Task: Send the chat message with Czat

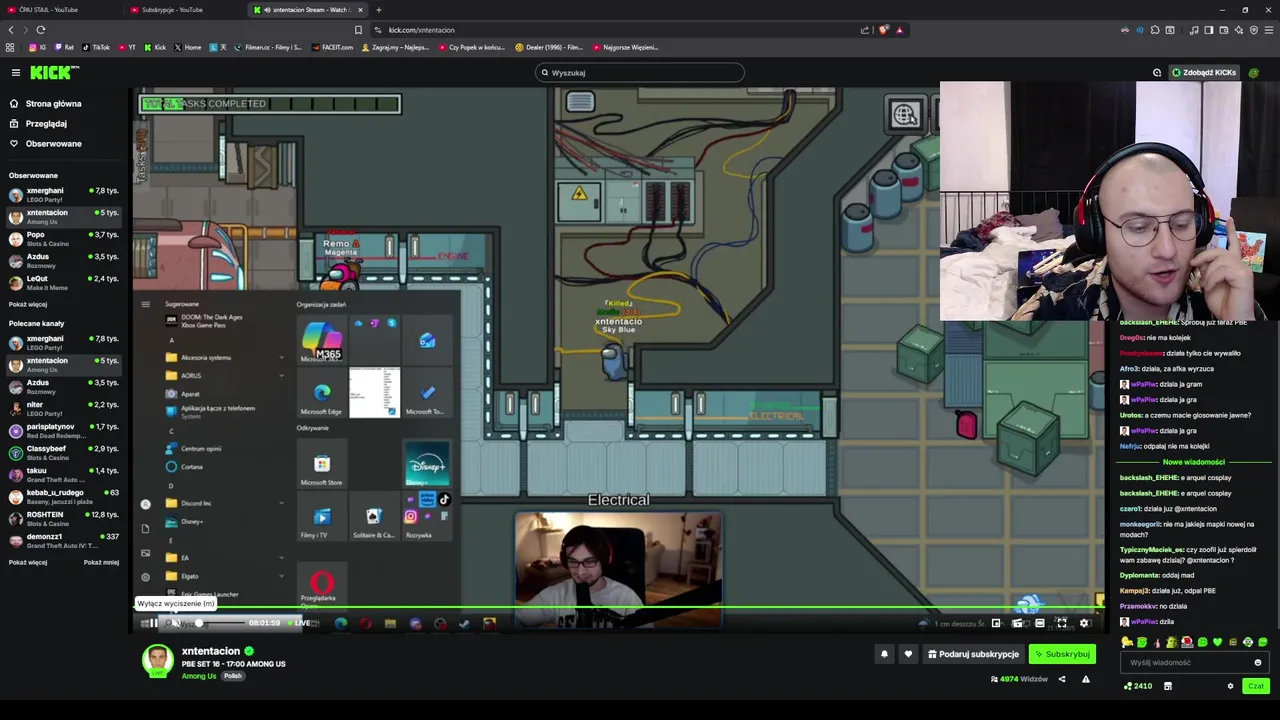Action: [1256, 686]
